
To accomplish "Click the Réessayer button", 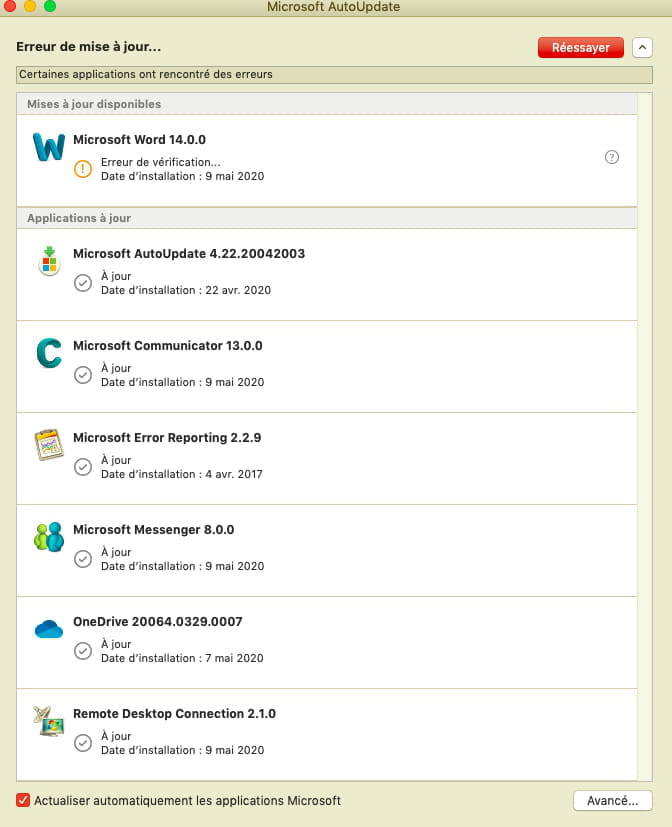I will [581, 47].
